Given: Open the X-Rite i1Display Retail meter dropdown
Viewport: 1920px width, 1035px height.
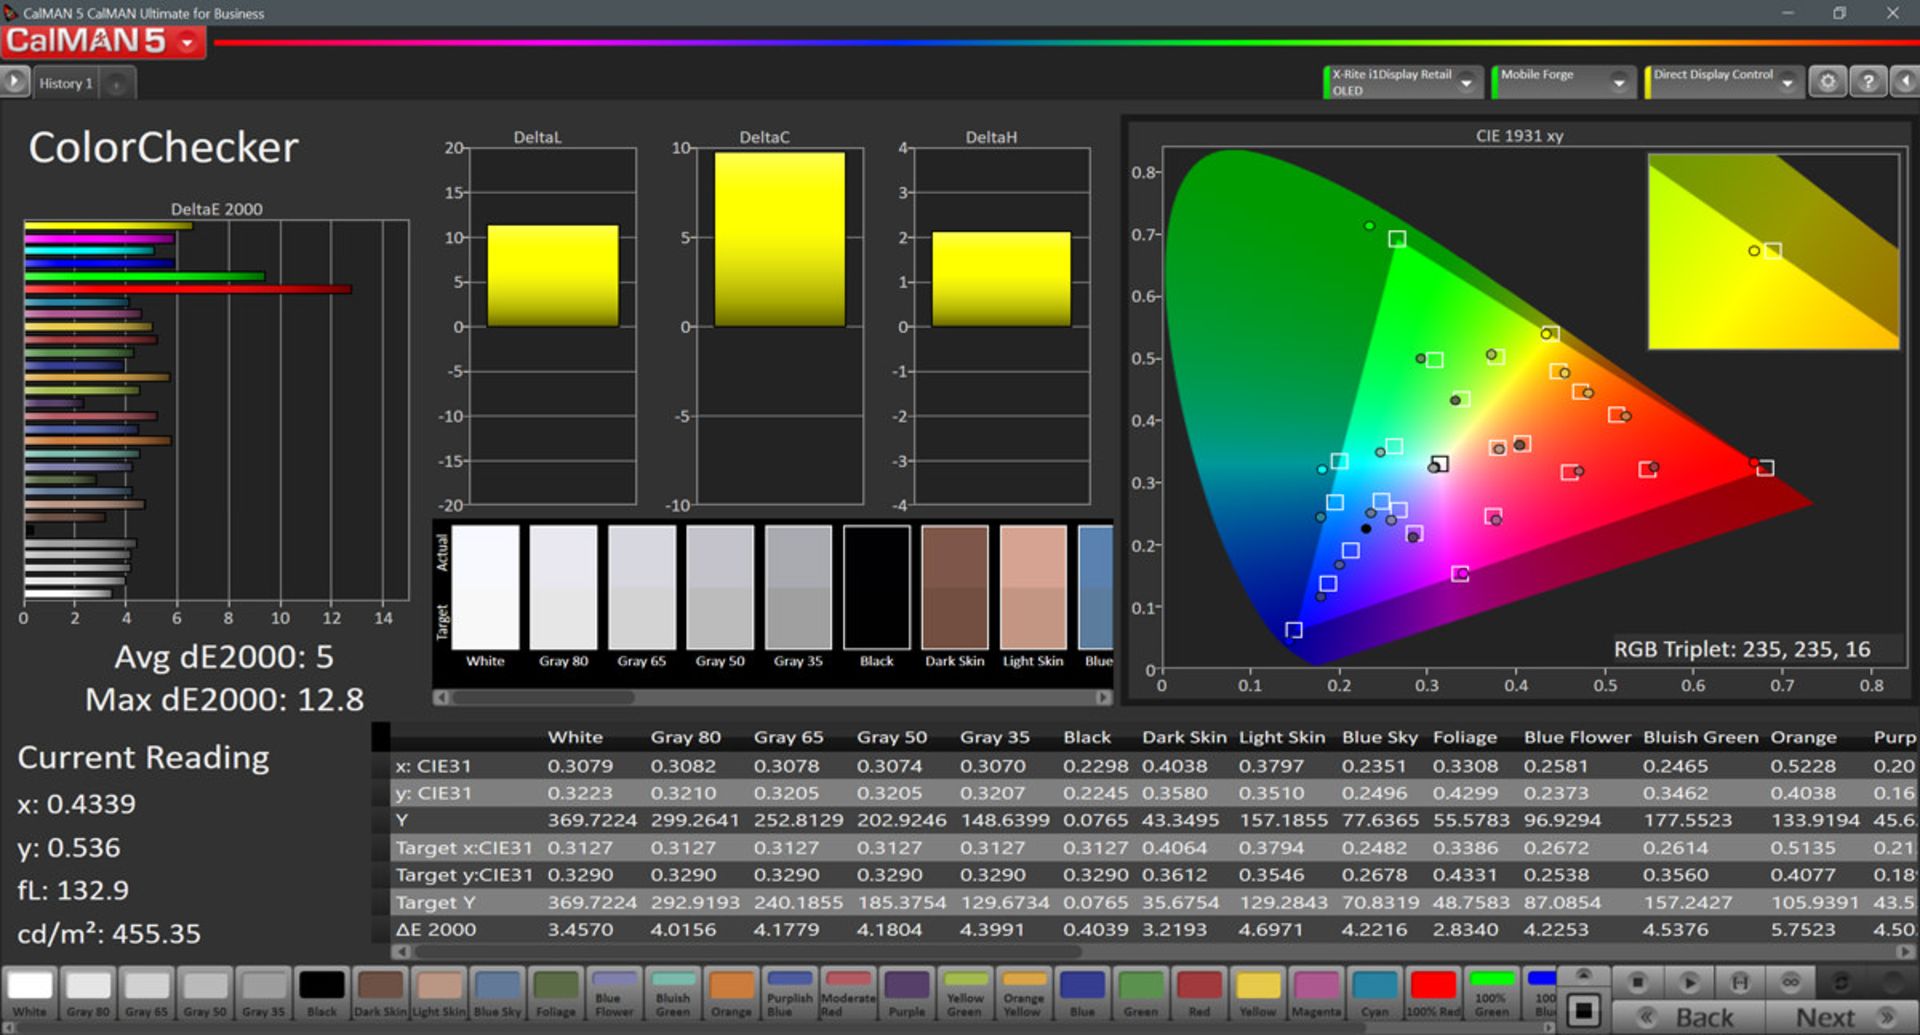Looking at the screenshot, I should [x=1466, y=83].
